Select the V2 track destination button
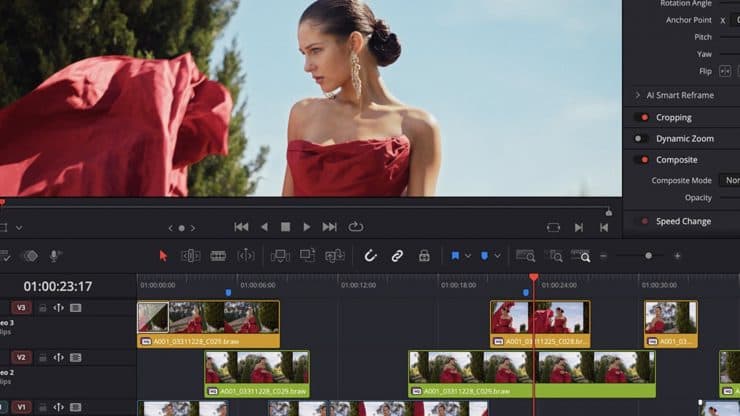This screenshot has height=416, width=740. pyautogui.click(x=21, y=357)
